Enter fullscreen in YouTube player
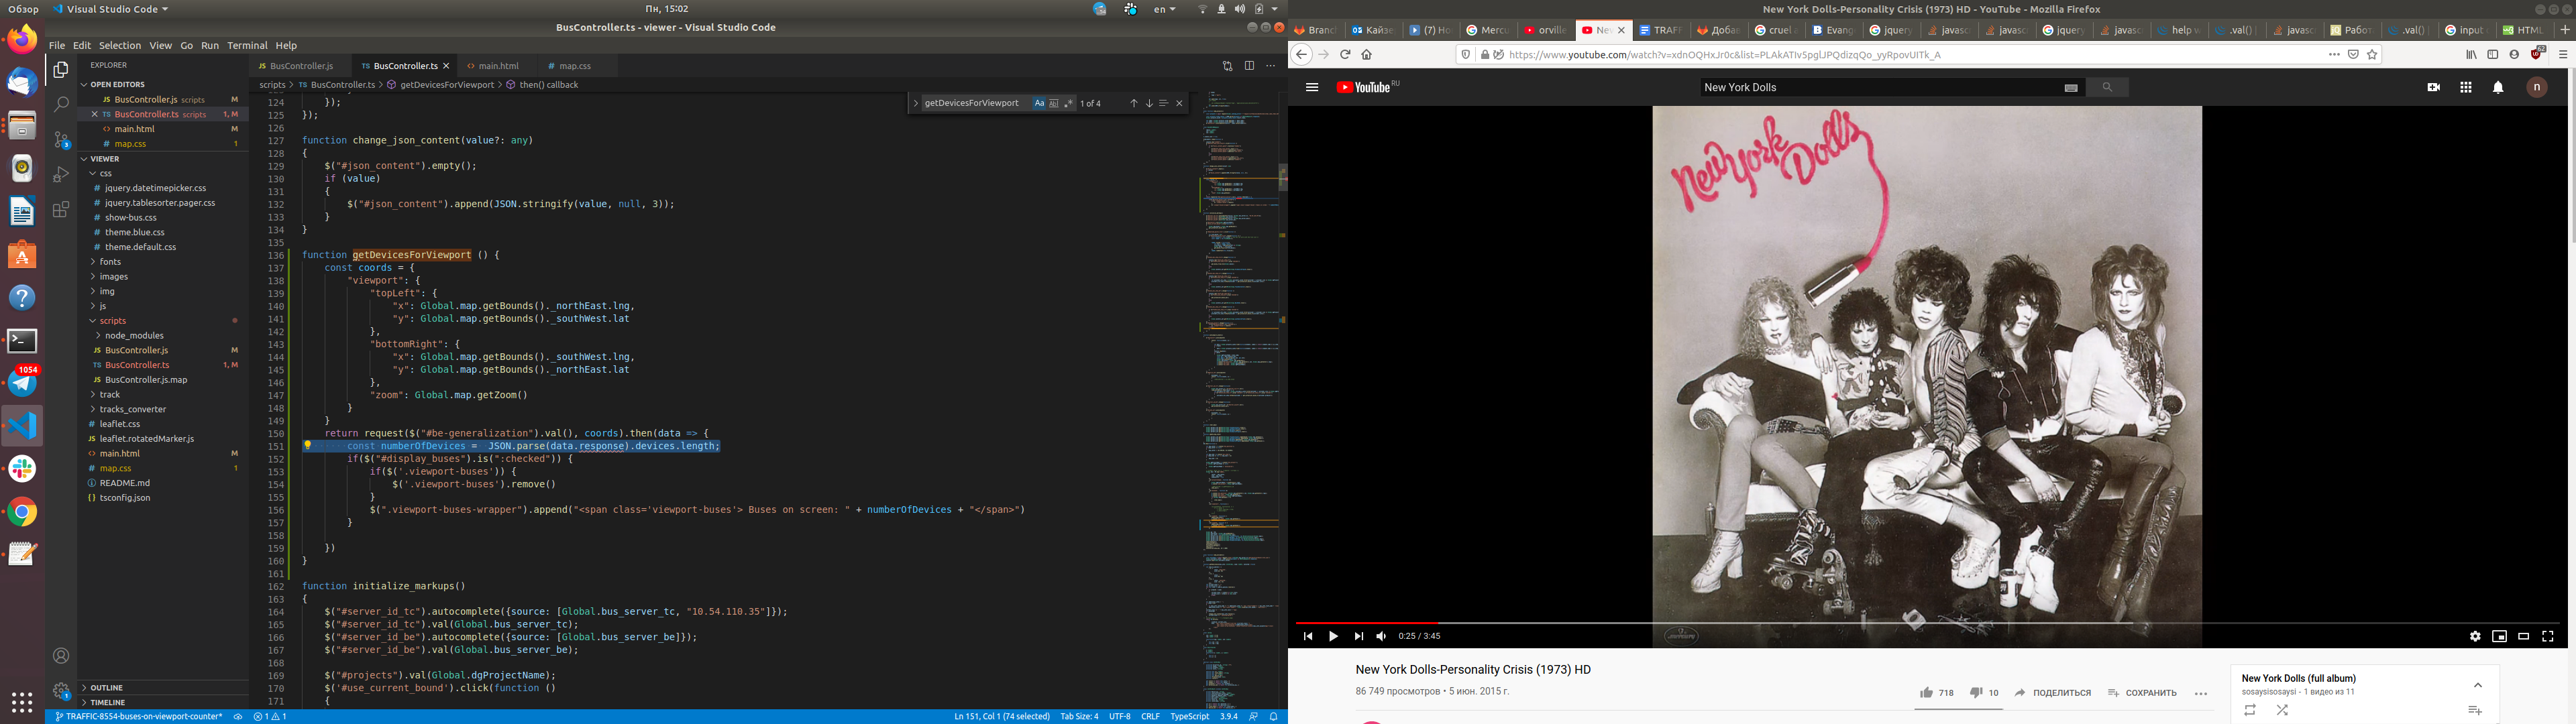This screenshot has width=2576, height=724. click(2548, 636)
